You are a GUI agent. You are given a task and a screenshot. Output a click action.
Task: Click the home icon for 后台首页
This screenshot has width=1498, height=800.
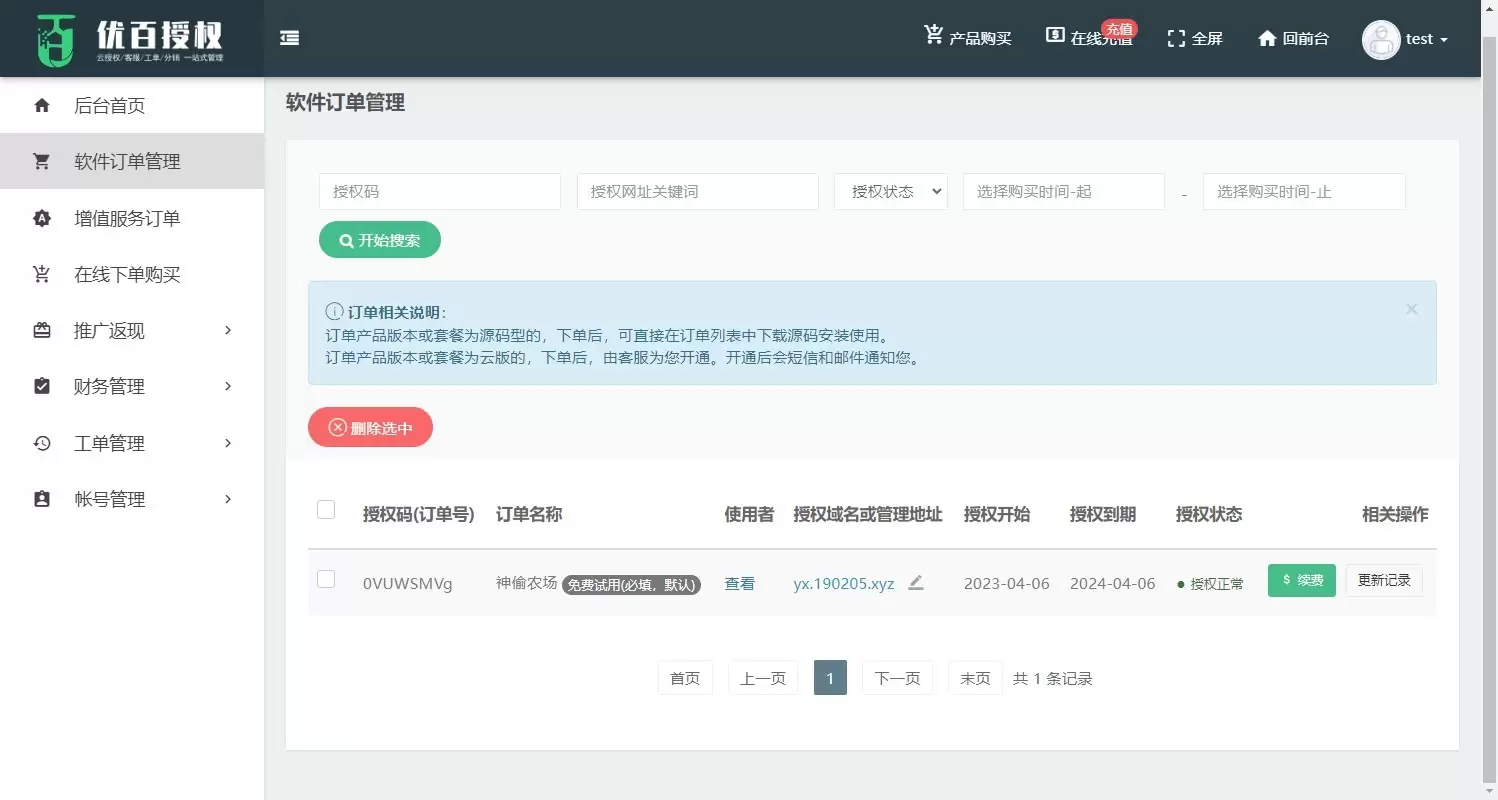click(x=42, y=105)
